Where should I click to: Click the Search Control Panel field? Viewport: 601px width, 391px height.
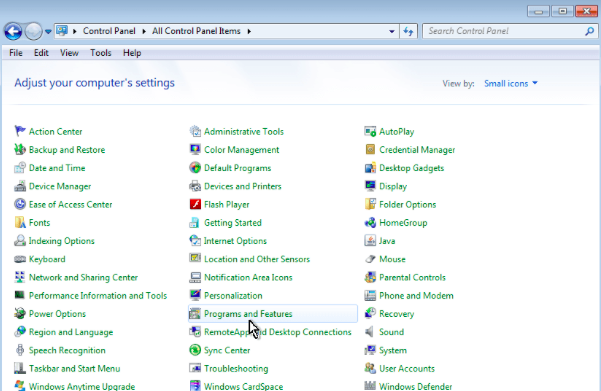click(x=510, y=31)
